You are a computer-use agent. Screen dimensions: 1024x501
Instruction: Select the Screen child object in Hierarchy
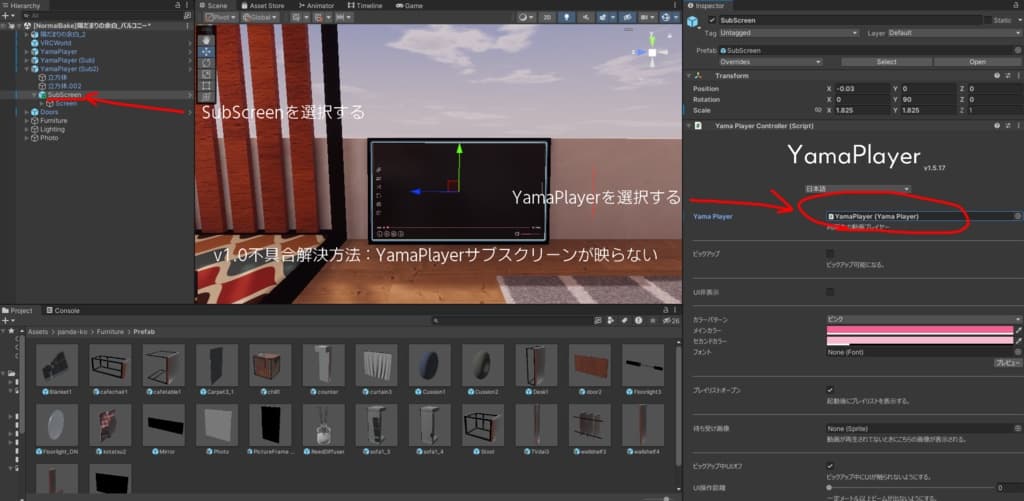66,103
